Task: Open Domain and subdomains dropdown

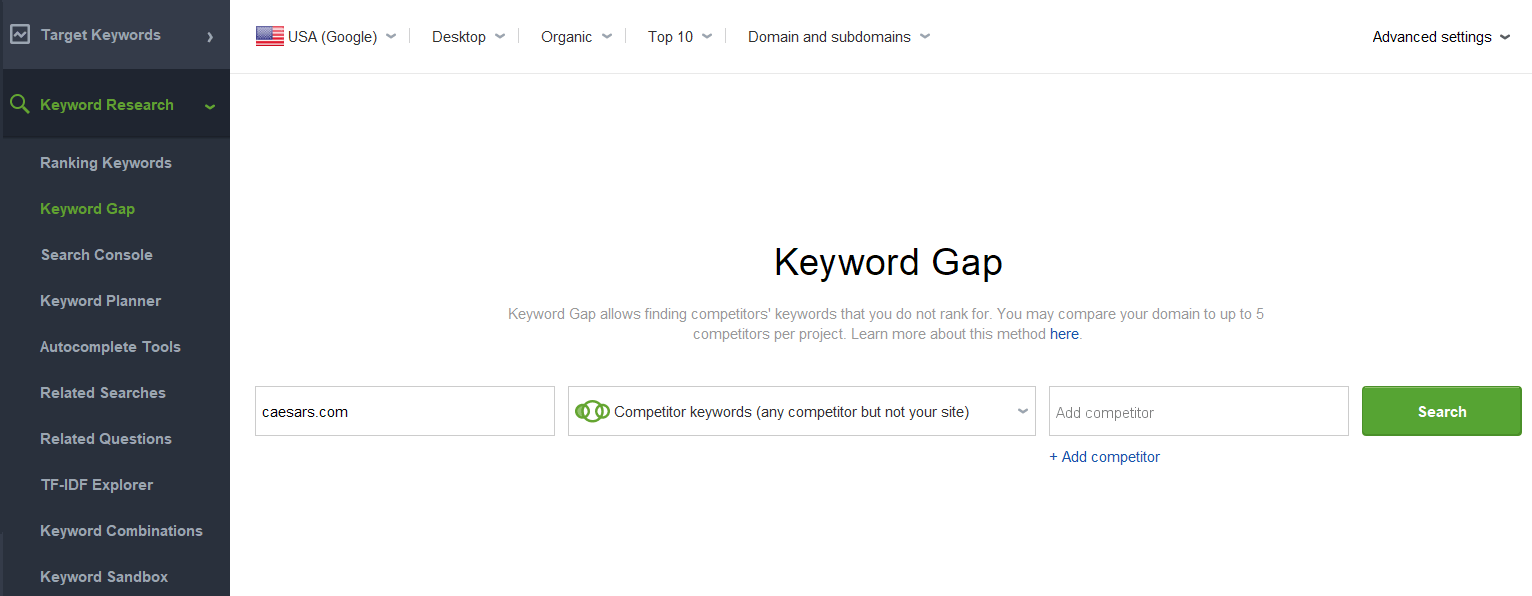Action: tap(838, 37)
